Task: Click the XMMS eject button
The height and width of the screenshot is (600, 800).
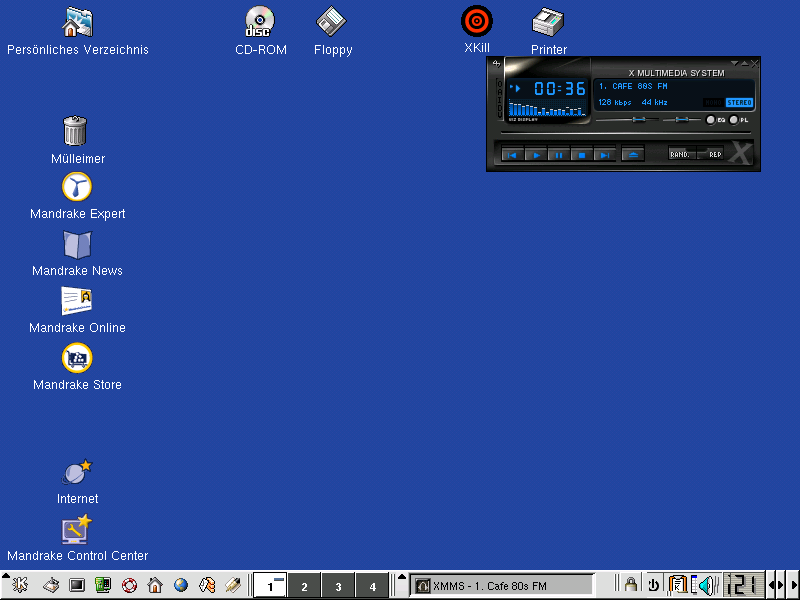Action: [633, 155]
